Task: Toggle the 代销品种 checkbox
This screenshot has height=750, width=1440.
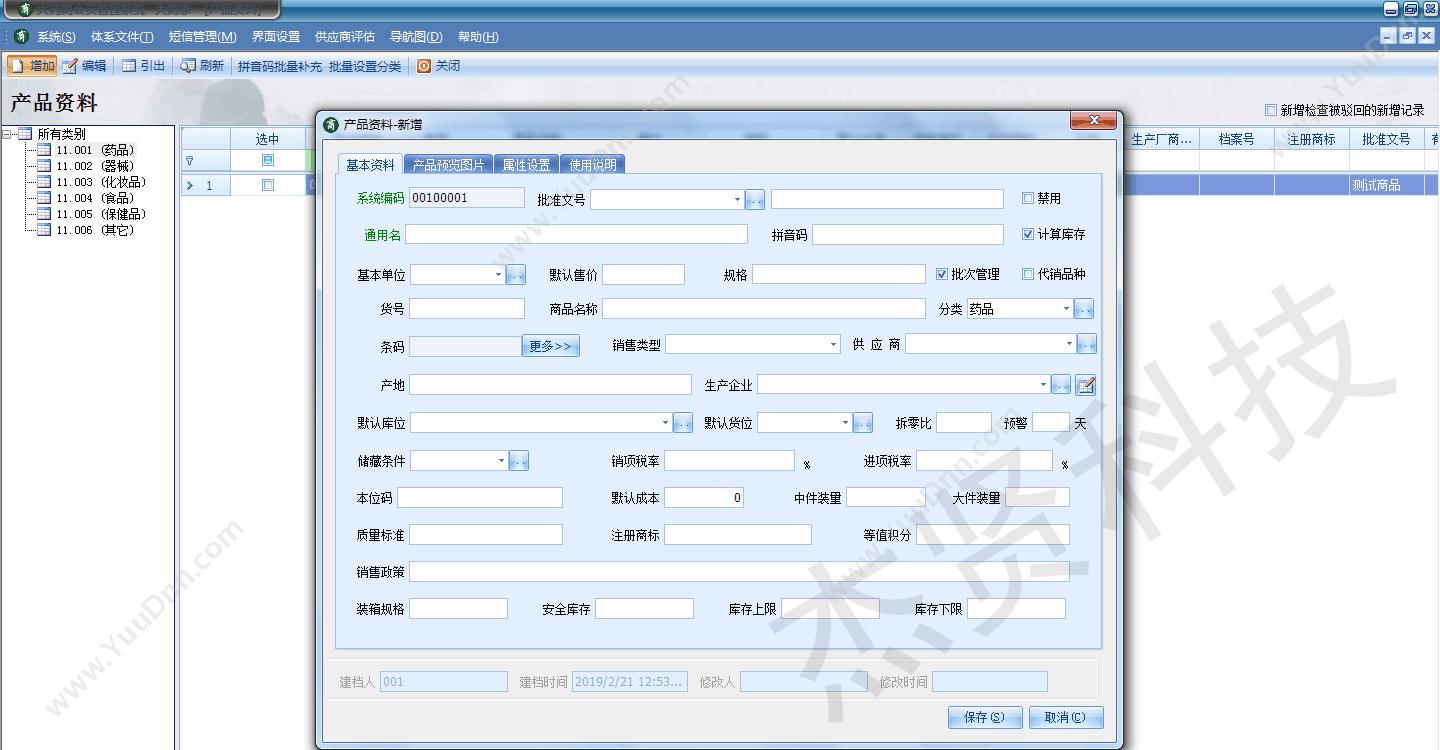Action: tap(1028, 274)
